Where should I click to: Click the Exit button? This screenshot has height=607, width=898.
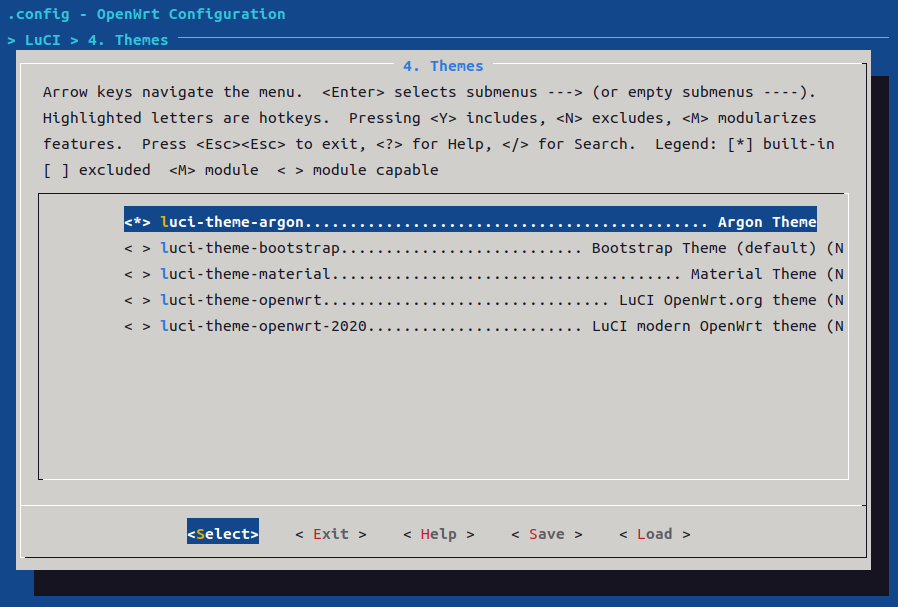(x=330, y=534)
